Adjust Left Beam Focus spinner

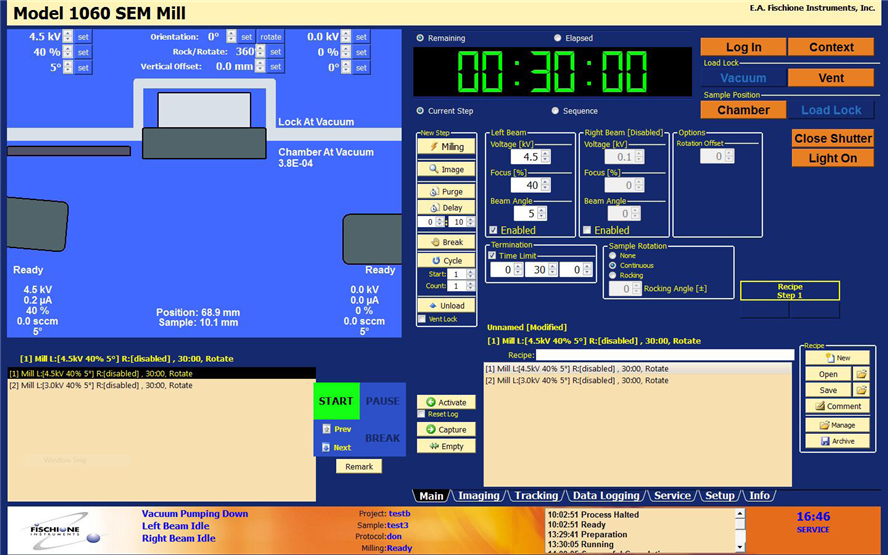click(x=545, y=185)
